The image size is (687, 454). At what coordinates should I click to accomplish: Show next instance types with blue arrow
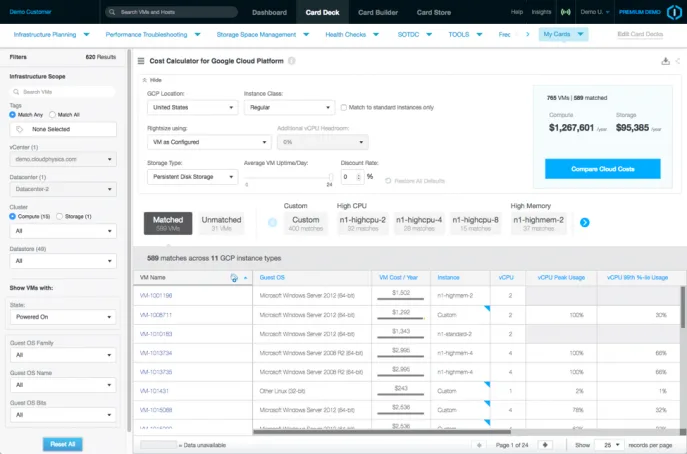(584, 223)
